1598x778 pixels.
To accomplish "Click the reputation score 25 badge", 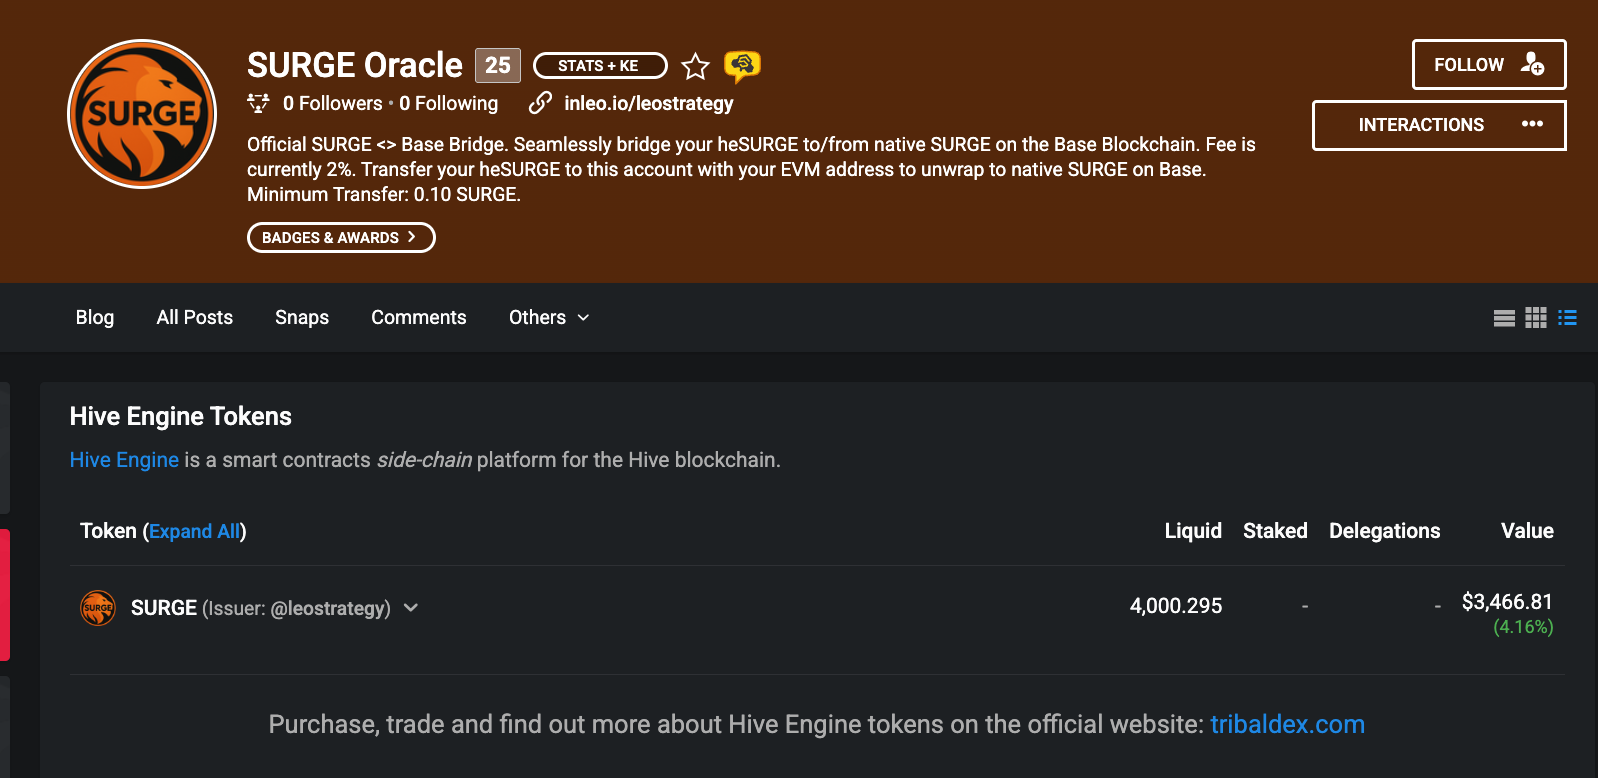I will pyautogui.click(x=497, y=65).
